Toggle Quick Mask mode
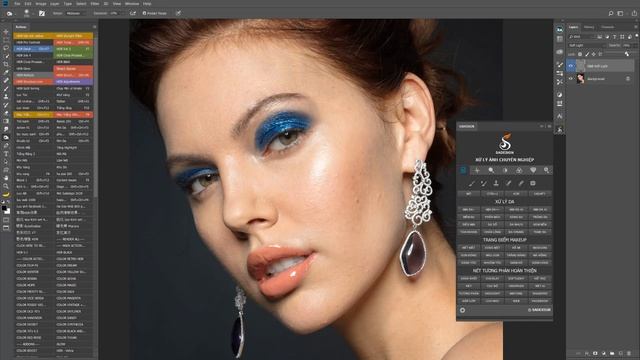The image size is (640, 360). [6, 220]
